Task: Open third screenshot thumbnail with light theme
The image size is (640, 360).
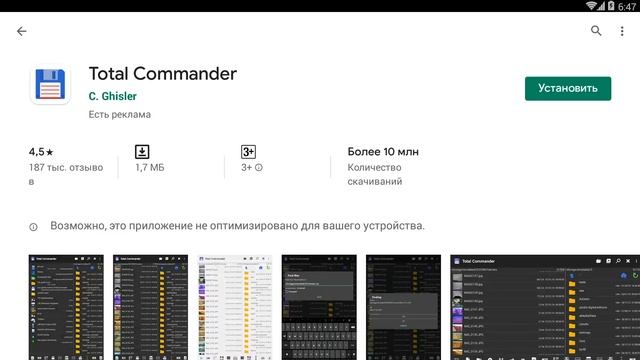Action: [235, 307]
